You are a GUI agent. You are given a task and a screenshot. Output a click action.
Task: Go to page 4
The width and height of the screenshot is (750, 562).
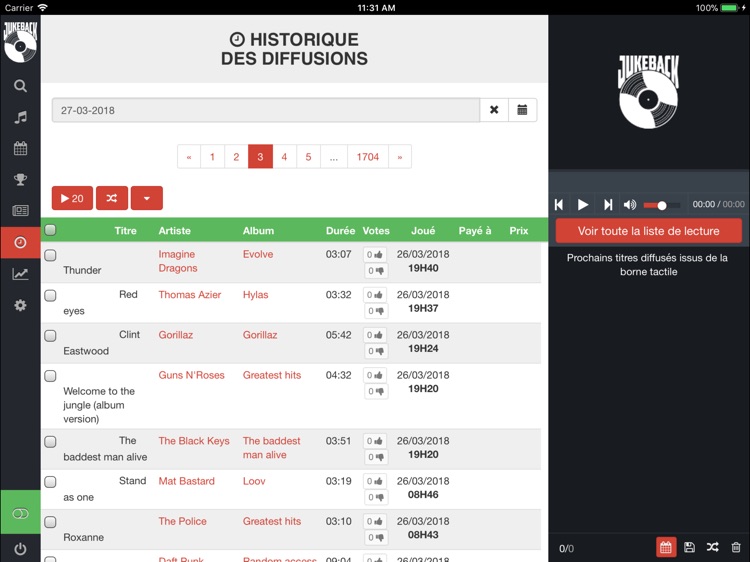click(x=284, y=156)
